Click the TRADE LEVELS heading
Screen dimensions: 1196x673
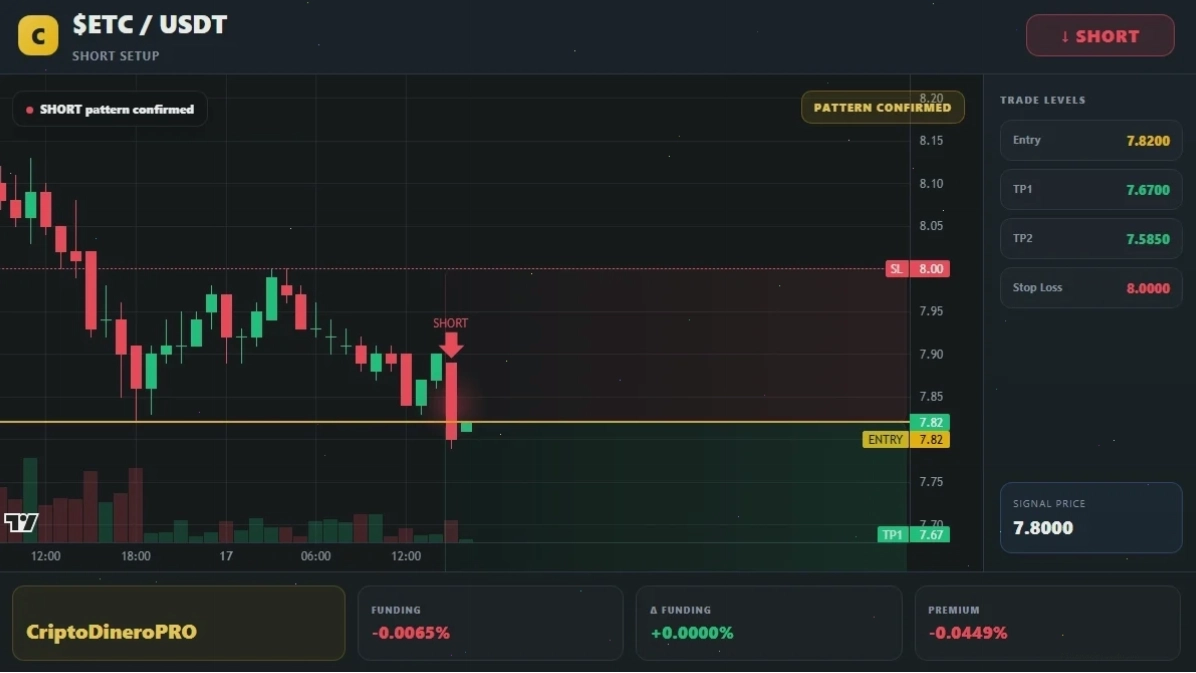point(1043,100)
